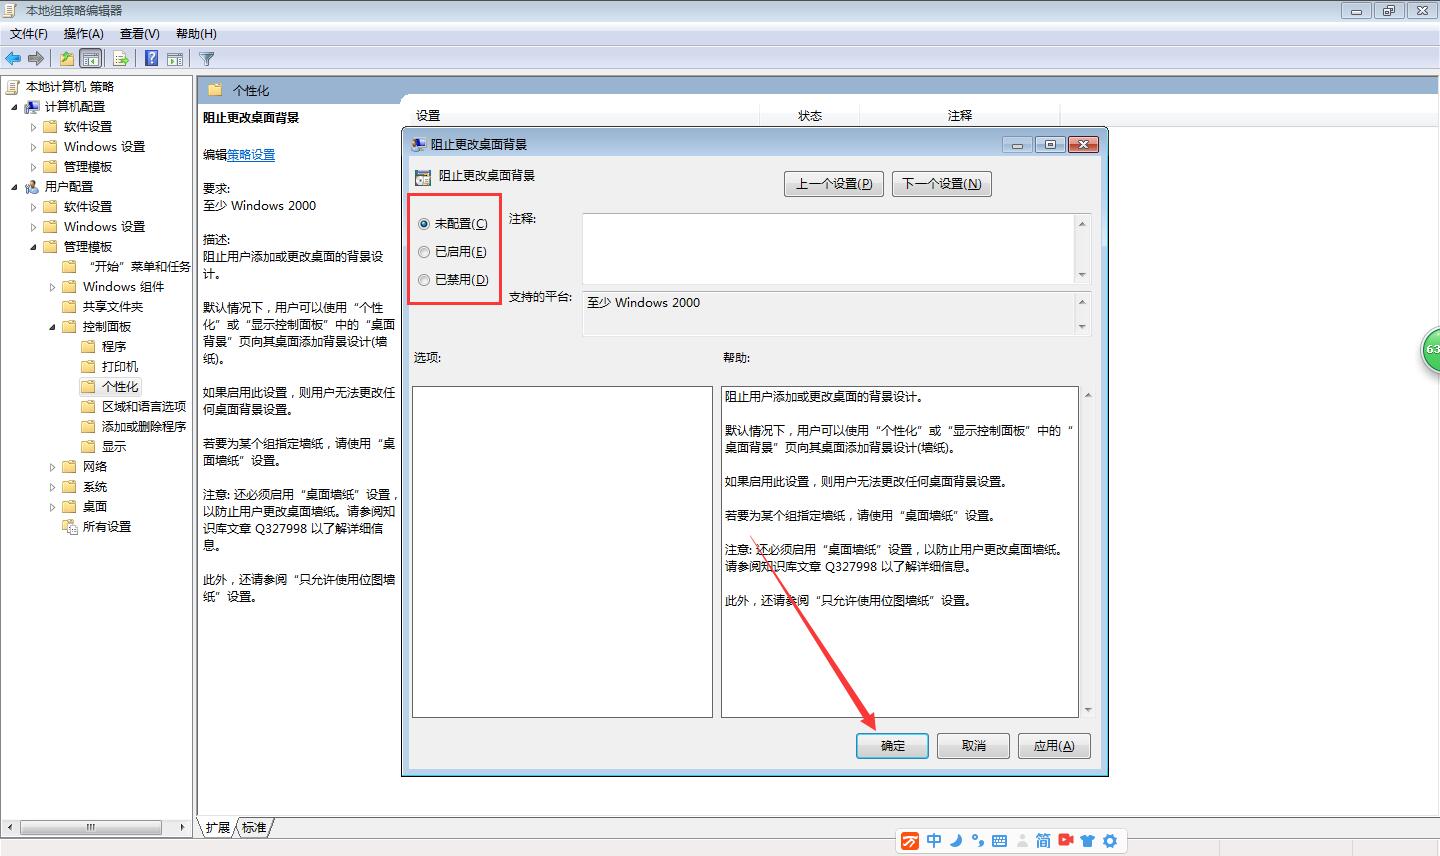This screenshot has width=1440, height=856.
Task: Click the policy setting icon beside dialog title
Action: coord(423,176)
